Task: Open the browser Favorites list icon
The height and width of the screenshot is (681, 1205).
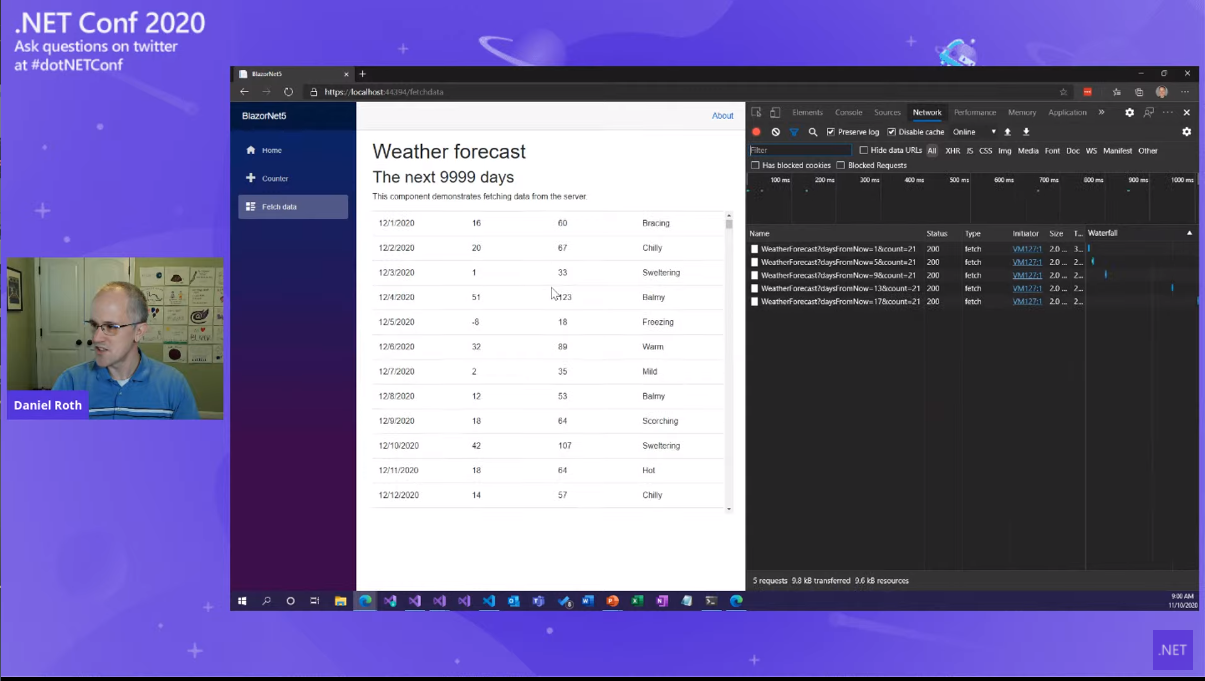Action: point(1117,92)
